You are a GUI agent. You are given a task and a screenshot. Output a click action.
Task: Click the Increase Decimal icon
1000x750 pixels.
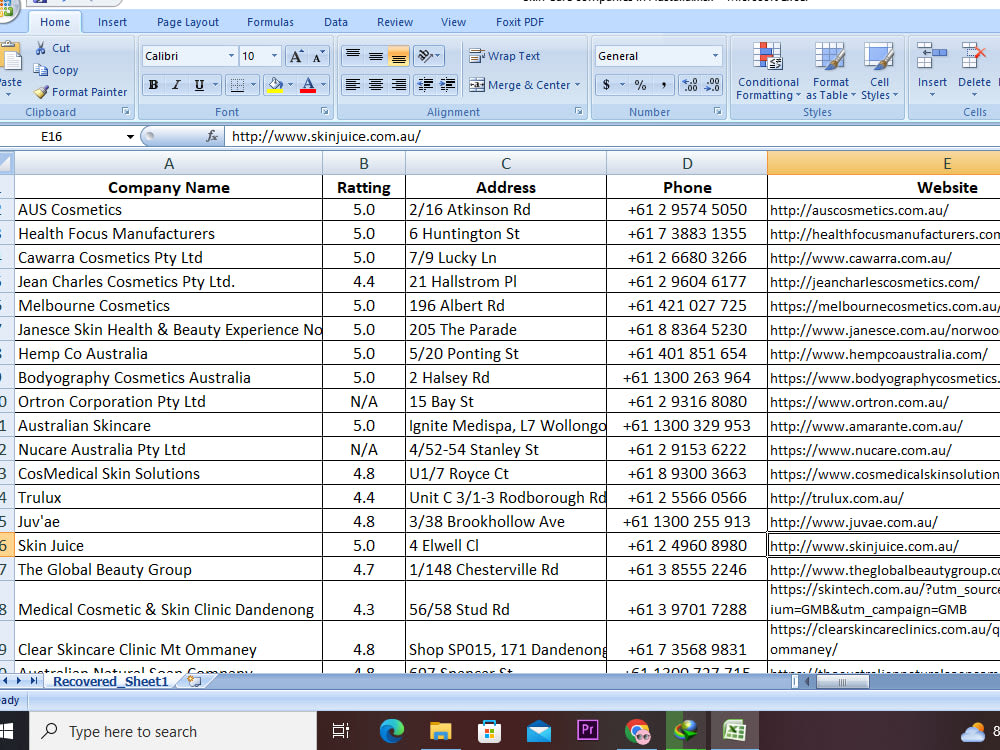coord(688,86)
